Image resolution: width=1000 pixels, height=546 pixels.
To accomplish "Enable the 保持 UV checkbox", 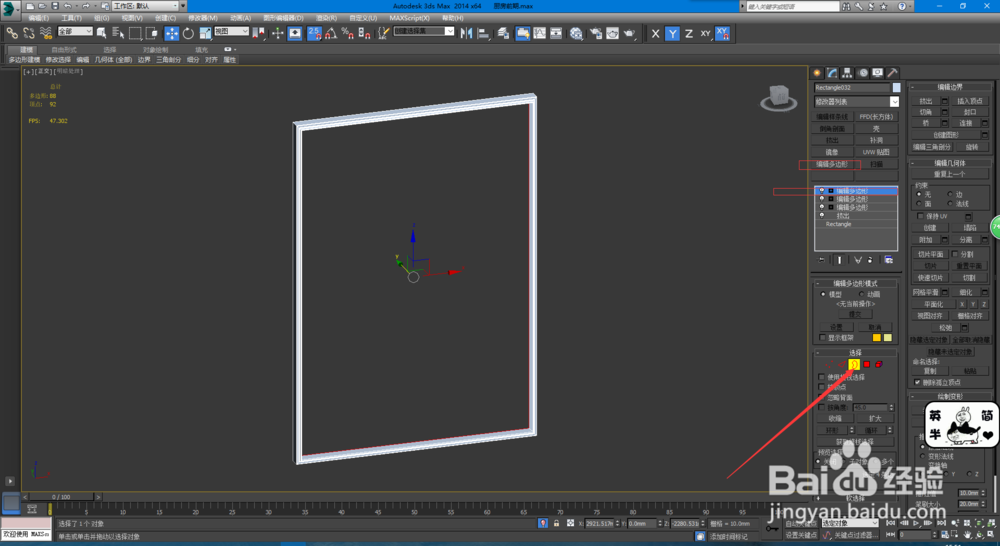I will click(920, 216).
